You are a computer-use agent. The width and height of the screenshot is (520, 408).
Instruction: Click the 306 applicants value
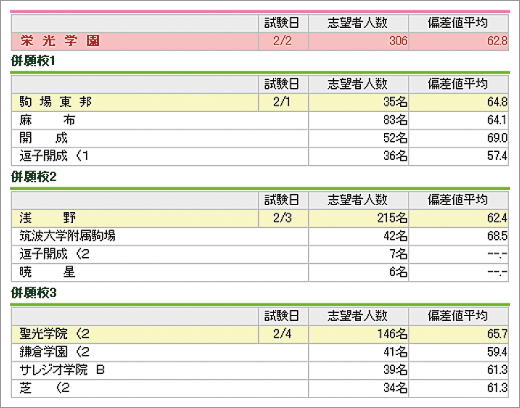coord(398,41)
